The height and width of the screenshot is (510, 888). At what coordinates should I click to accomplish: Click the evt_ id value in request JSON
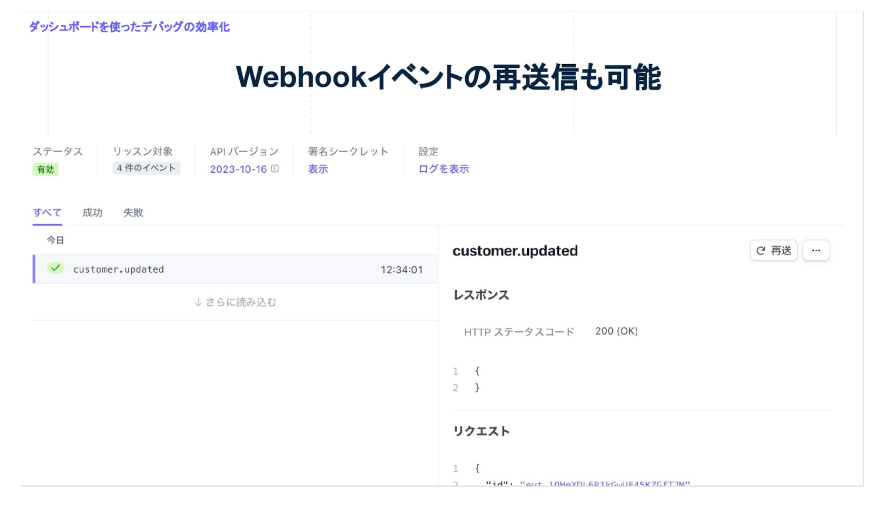click(x=605, y=484)
